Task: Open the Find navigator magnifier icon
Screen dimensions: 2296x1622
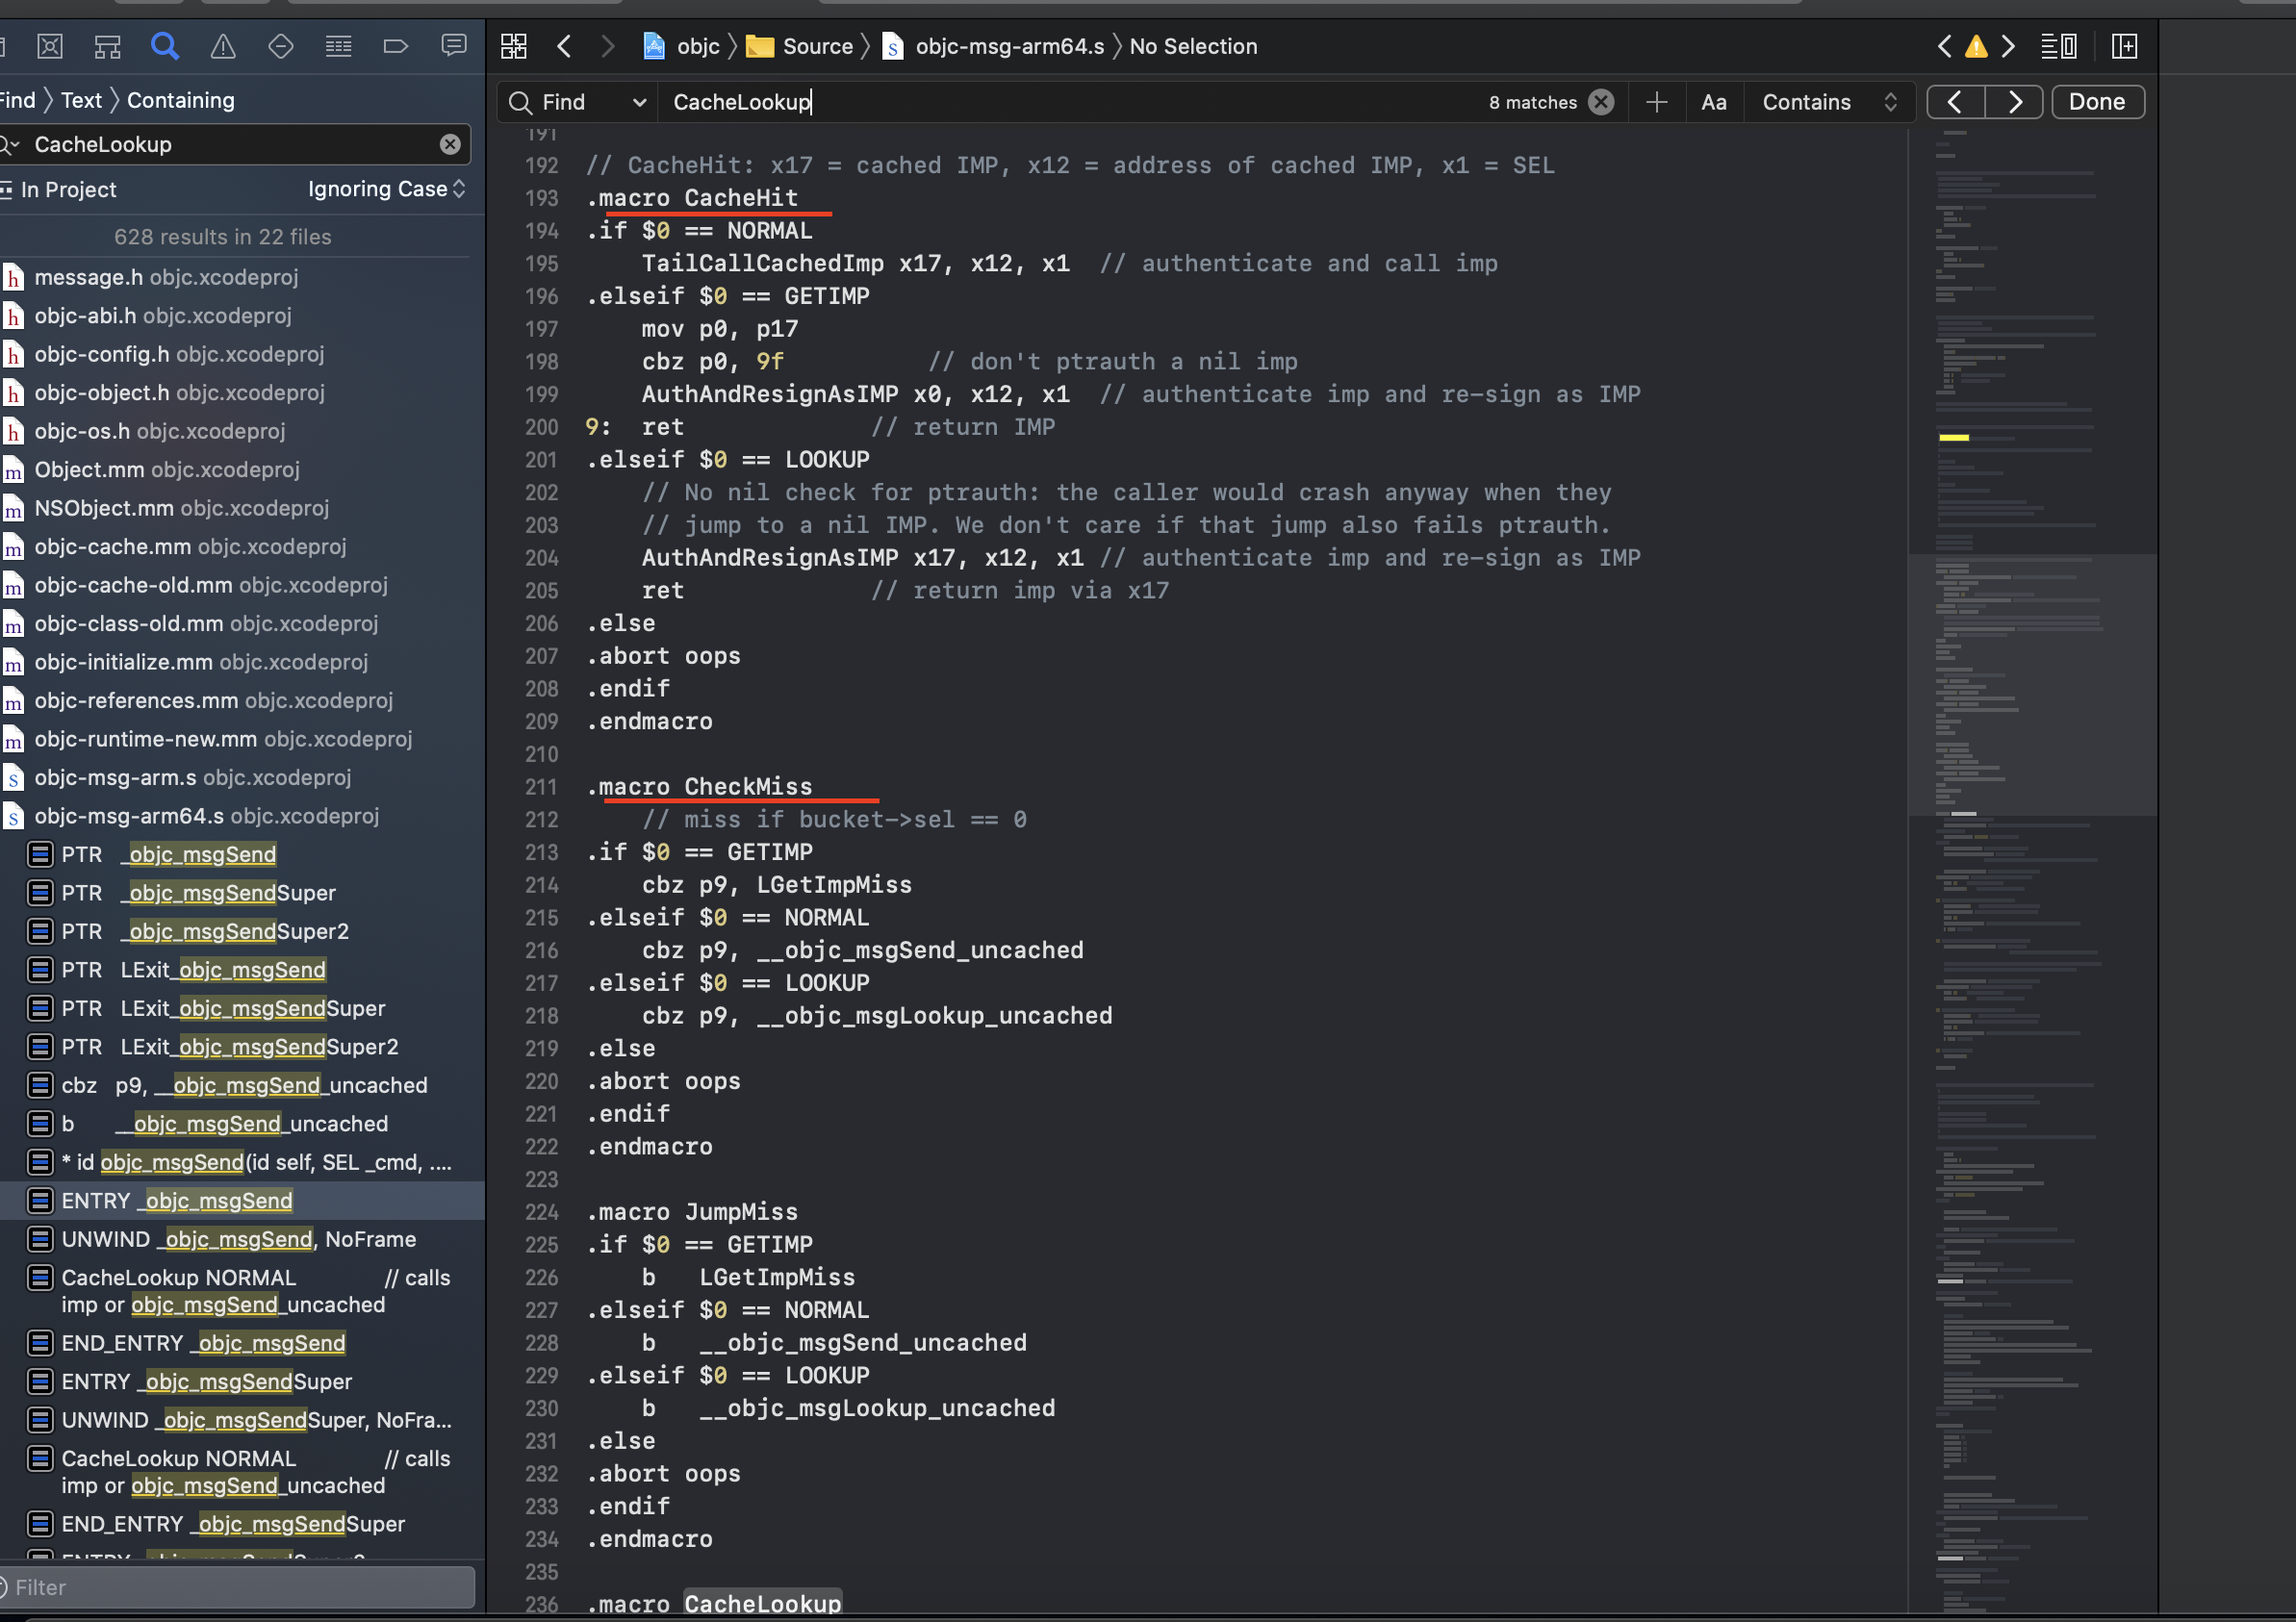Action: [165, 46]
